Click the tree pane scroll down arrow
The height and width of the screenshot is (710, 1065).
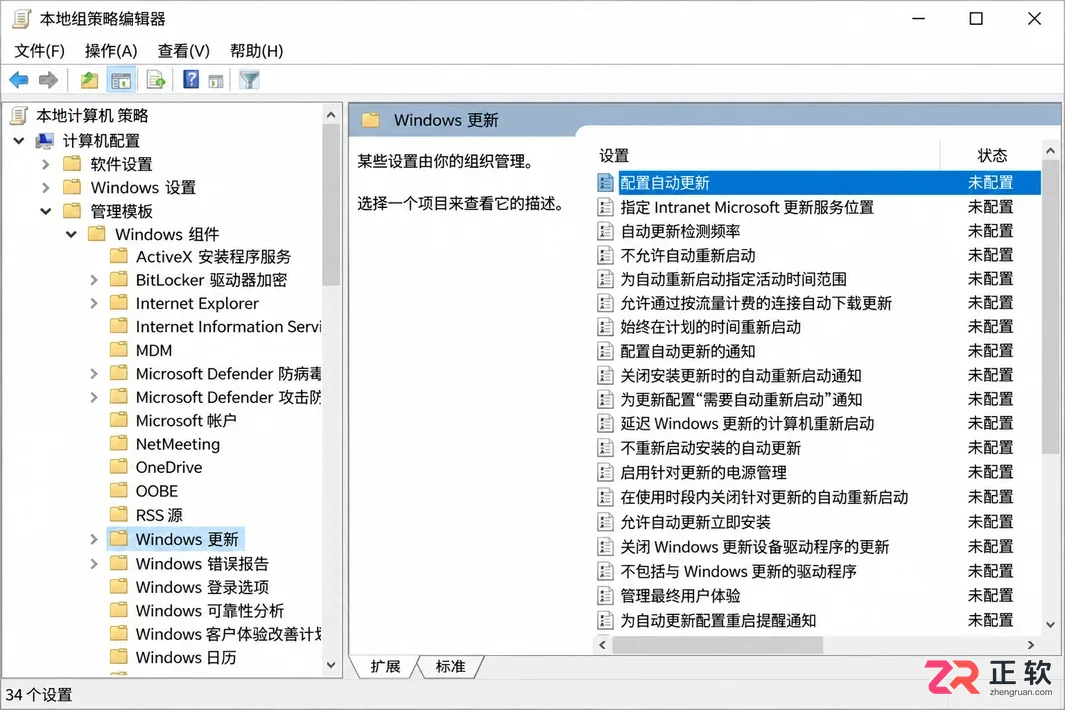pos(331,665)
